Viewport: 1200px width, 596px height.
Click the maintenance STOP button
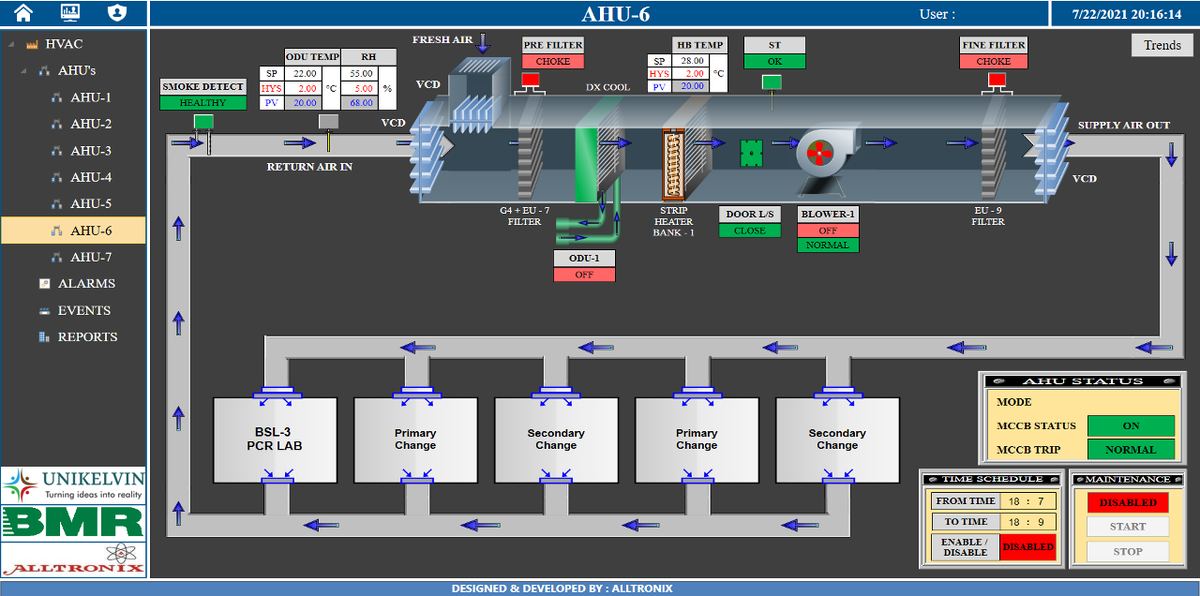click(x=1128, y=551)
